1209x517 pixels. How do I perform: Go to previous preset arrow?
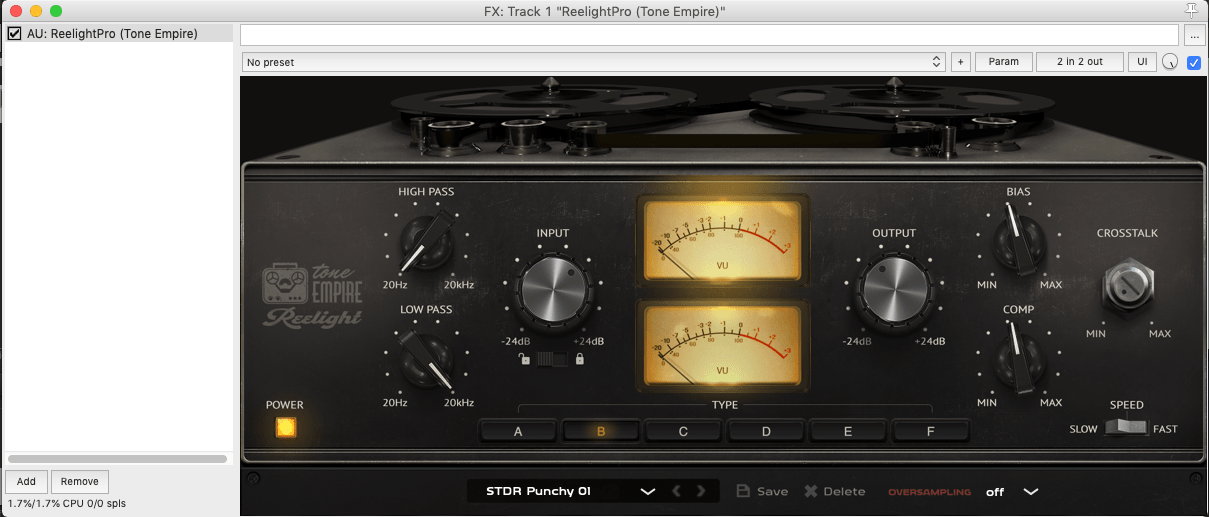(676, 491)
